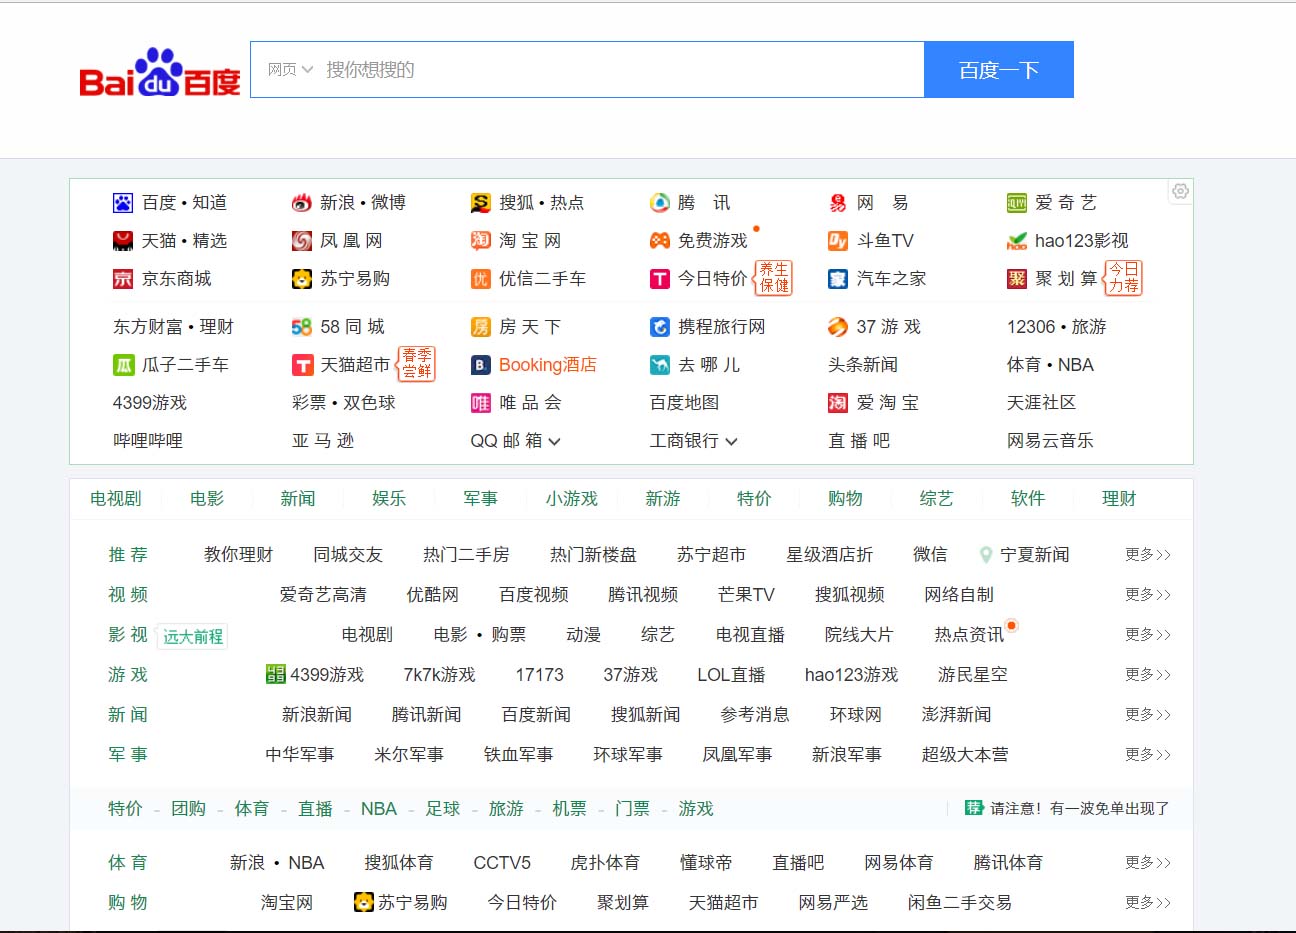
Task: Click the 宁夏新闻 location pin icon
Action: click(x=986, y=555)
